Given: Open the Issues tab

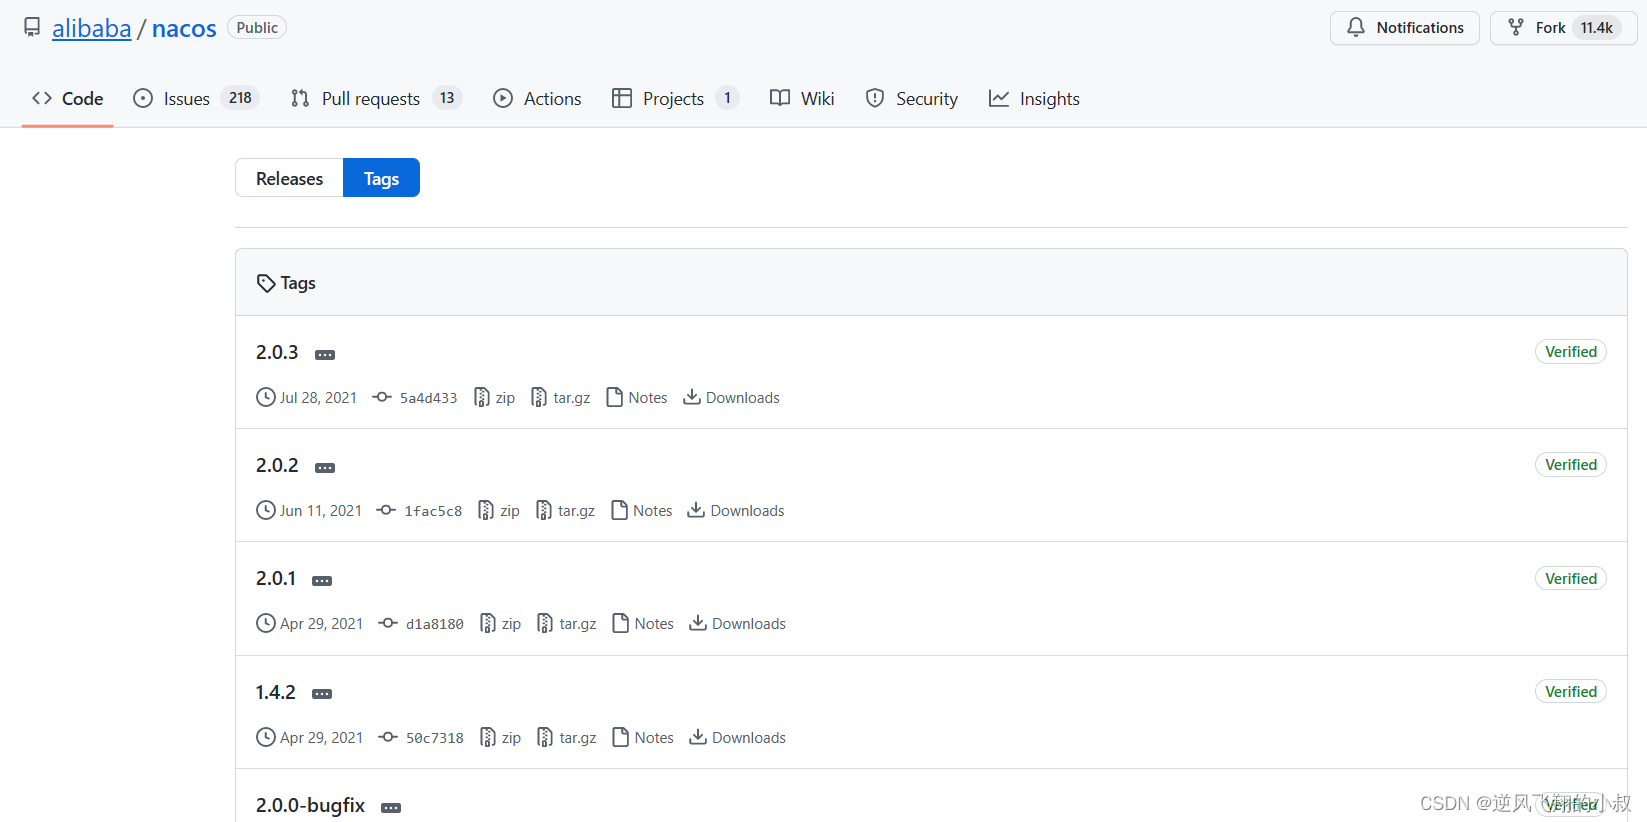Looking at the screenshot, I should point(186,98).
